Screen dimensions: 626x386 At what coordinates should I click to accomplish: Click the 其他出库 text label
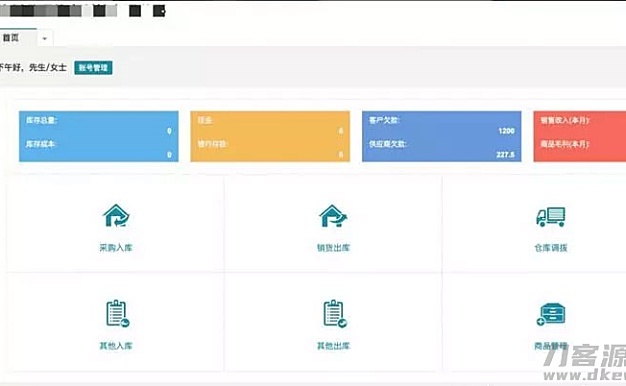pyautogui.click(x=333, y=346)
